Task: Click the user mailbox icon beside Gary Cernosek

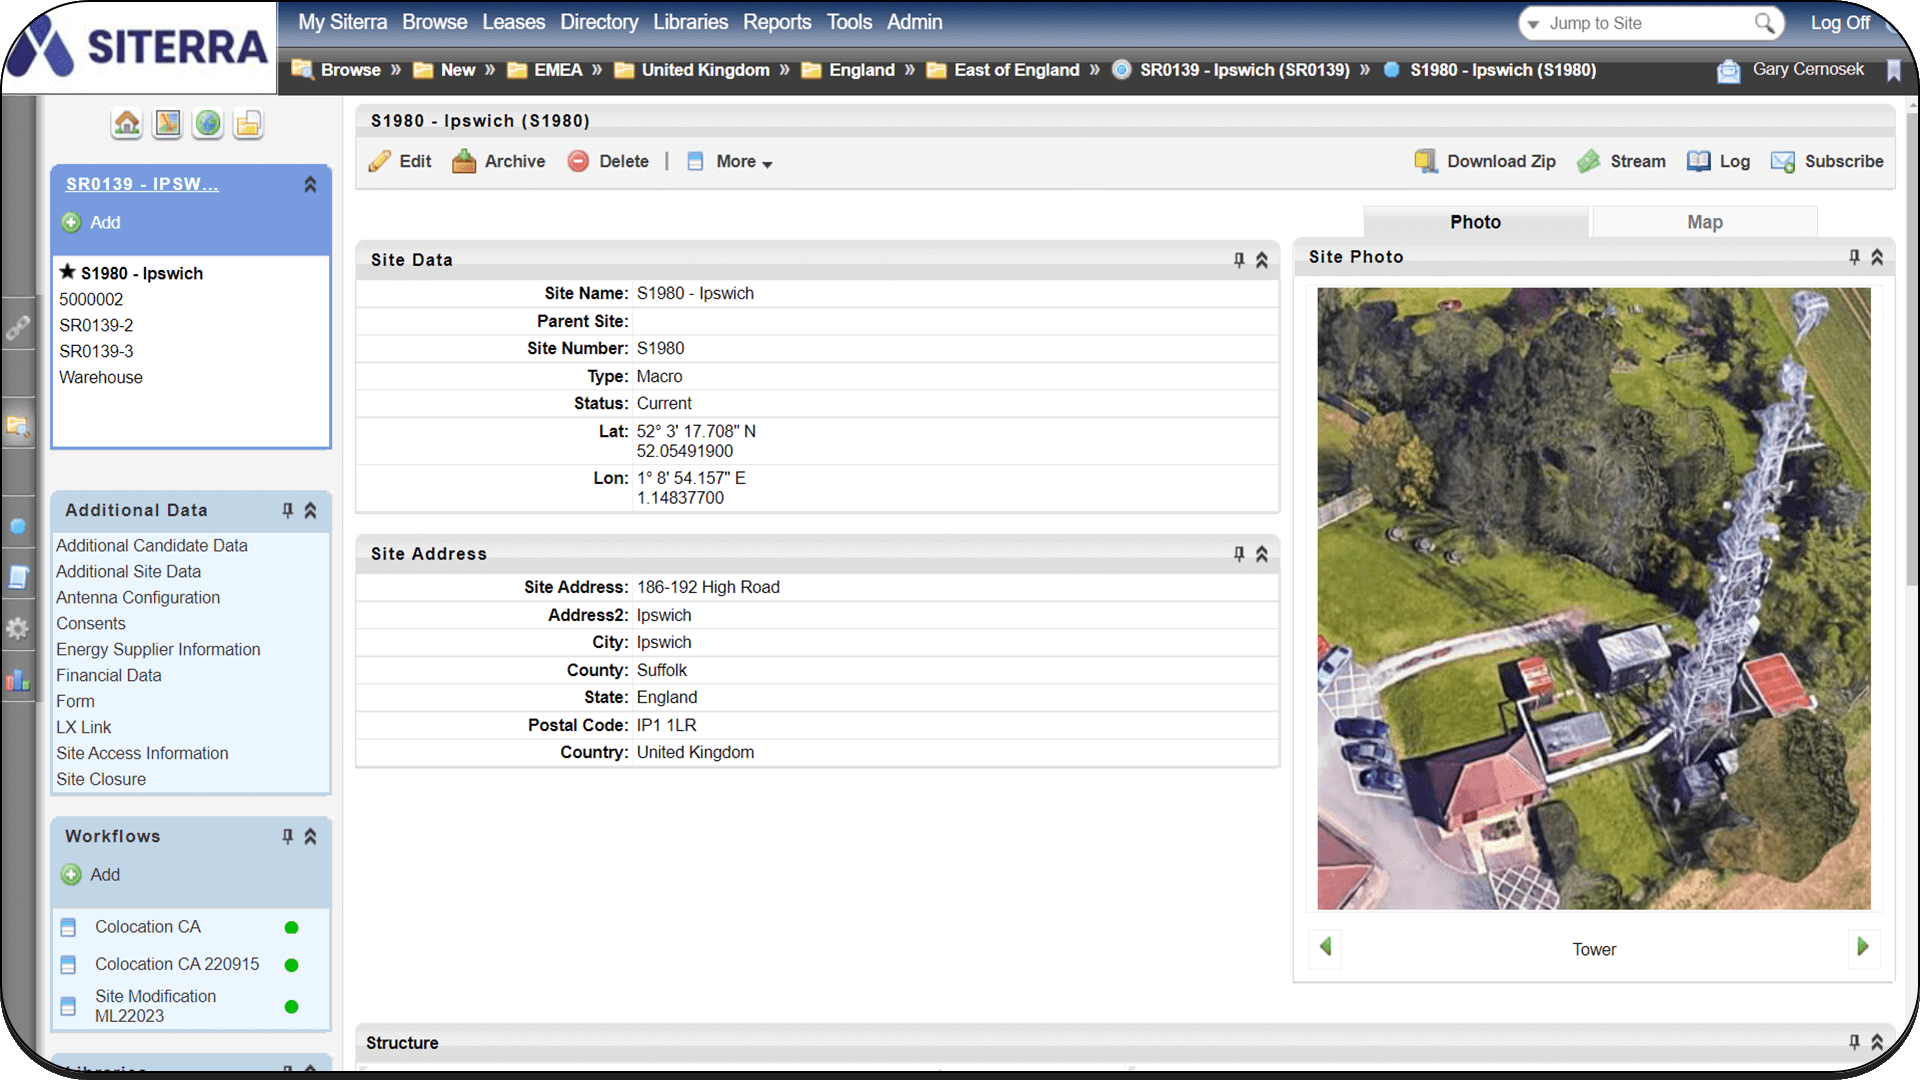Action: [x=1729, y=70]
